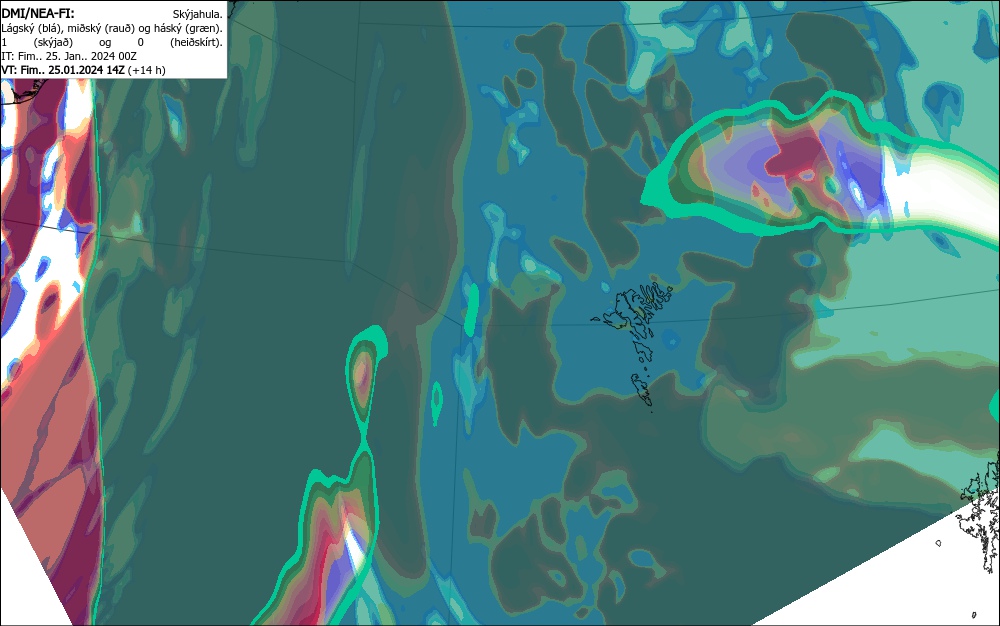Click the Skýjahula heading in legend

(x=198, y=14)
